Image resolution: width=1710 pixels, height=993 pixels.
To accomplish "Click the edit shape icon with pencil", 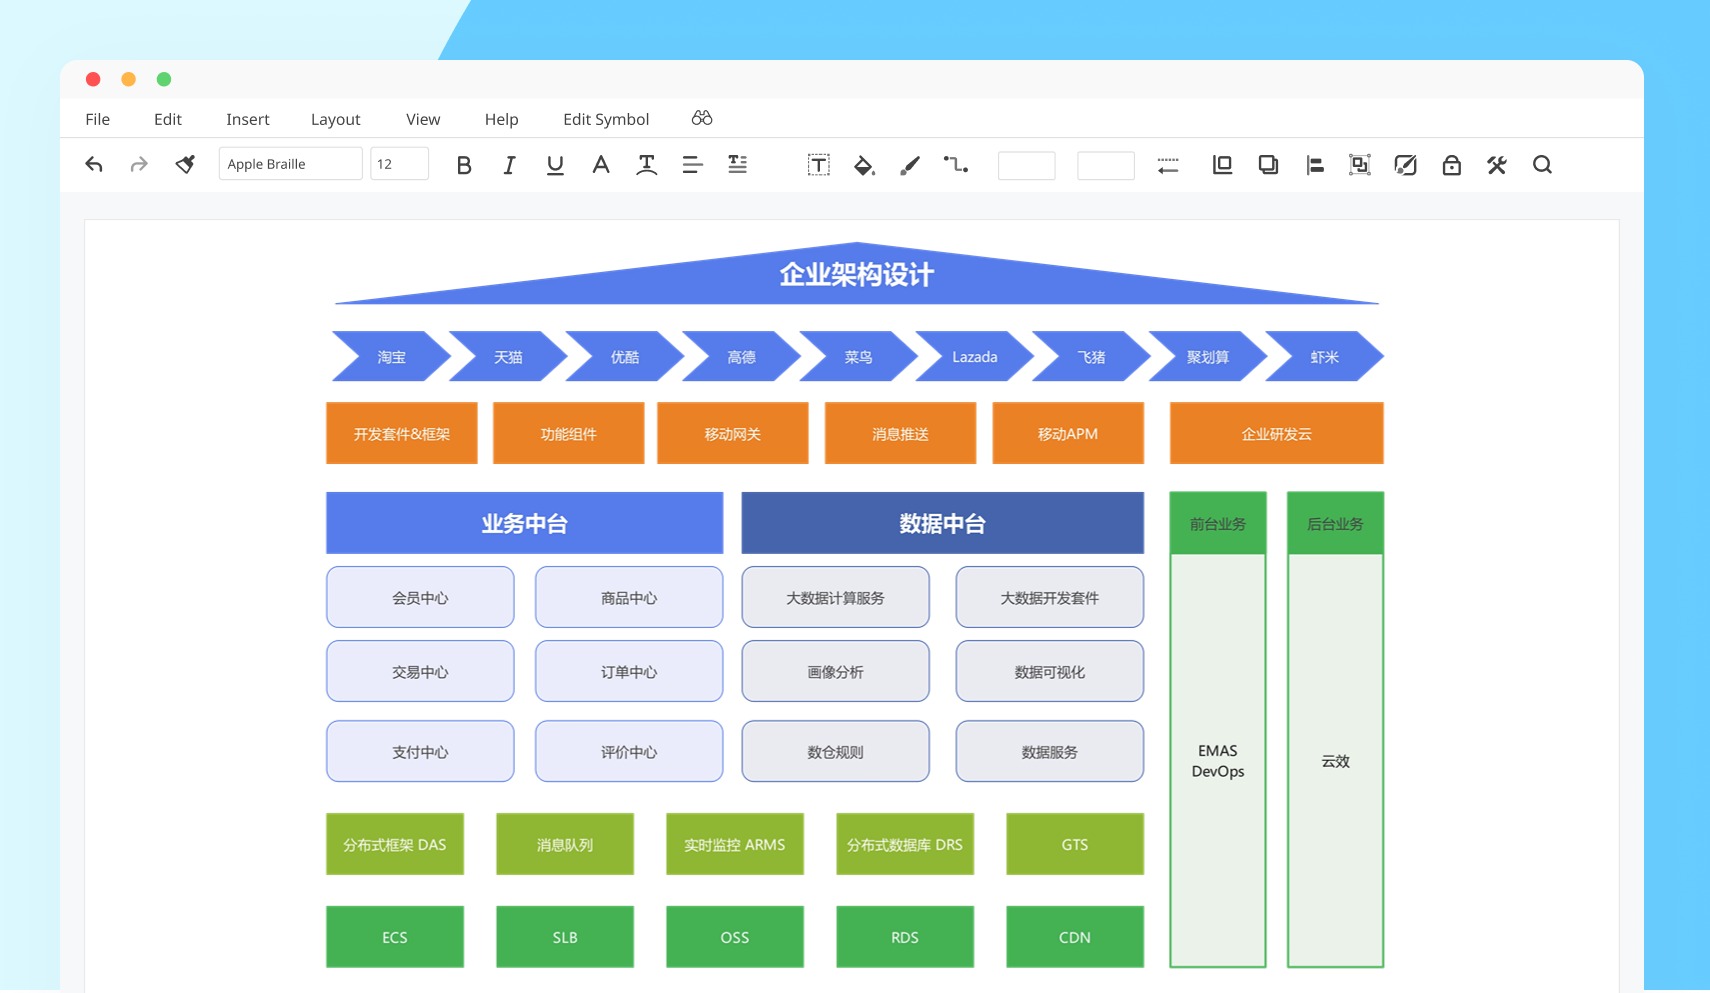I will click(x=1405, y=165).
